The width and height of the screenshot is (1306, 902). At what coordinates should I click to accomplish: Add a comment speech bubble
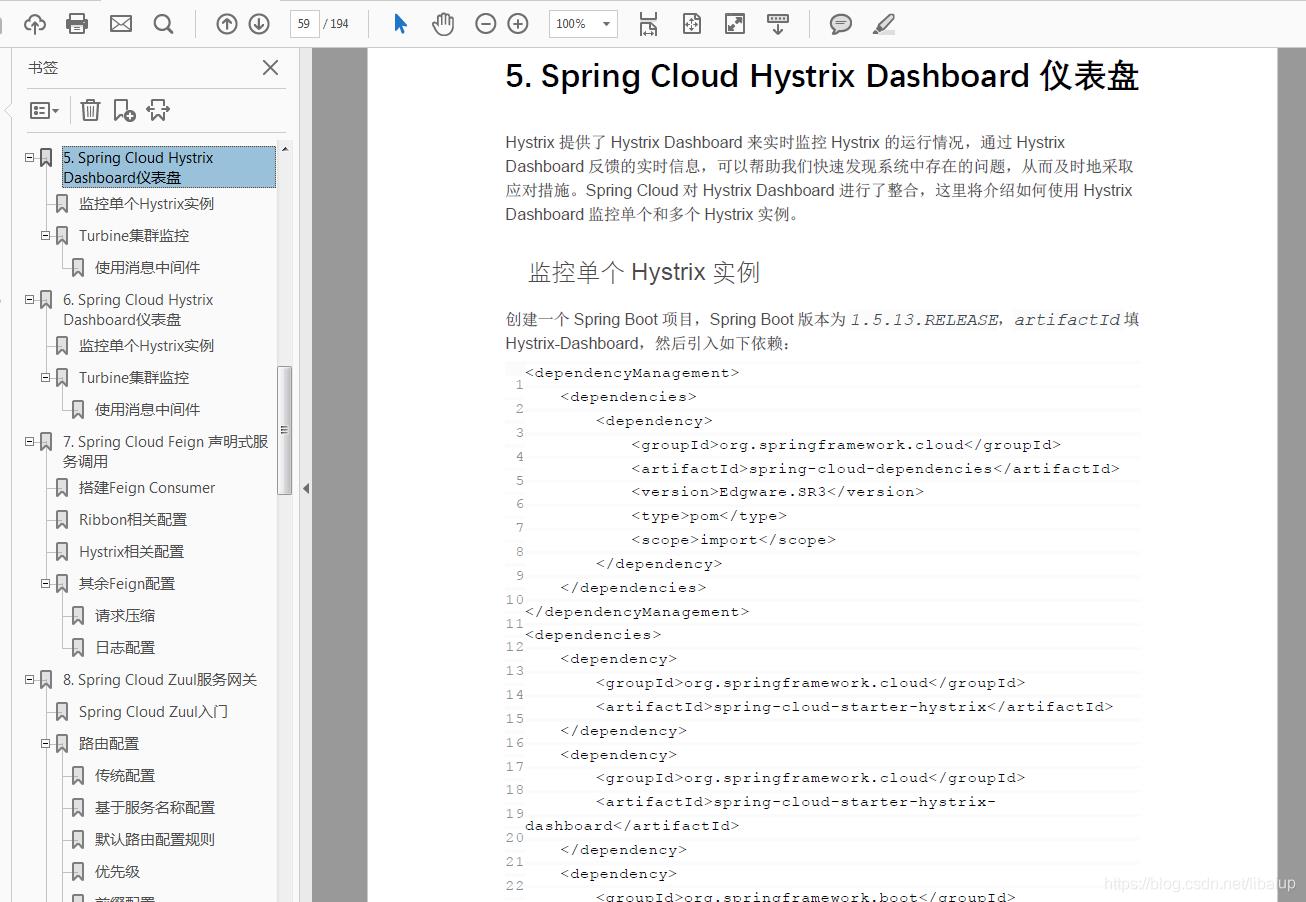coord(841,23)
